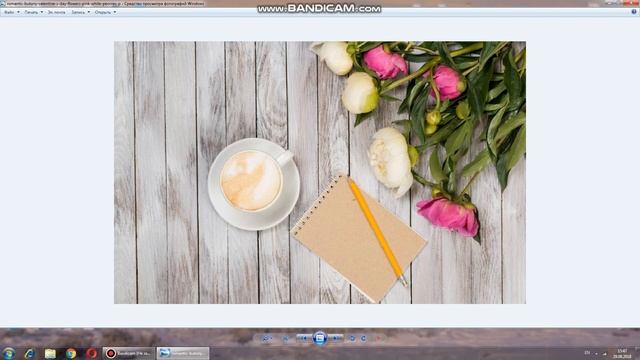This screenshot has width=640, height=360.
Task: Click the taskbar clock
Action: tap(622, 353)
